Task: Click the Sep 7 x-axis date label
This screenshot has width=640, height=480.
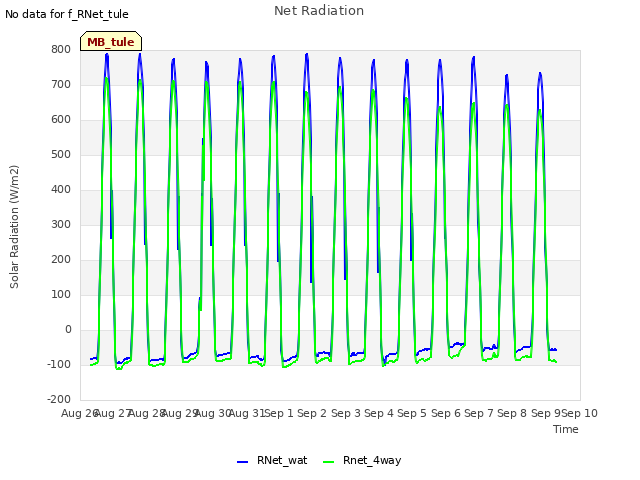Action: coord(479,413)
